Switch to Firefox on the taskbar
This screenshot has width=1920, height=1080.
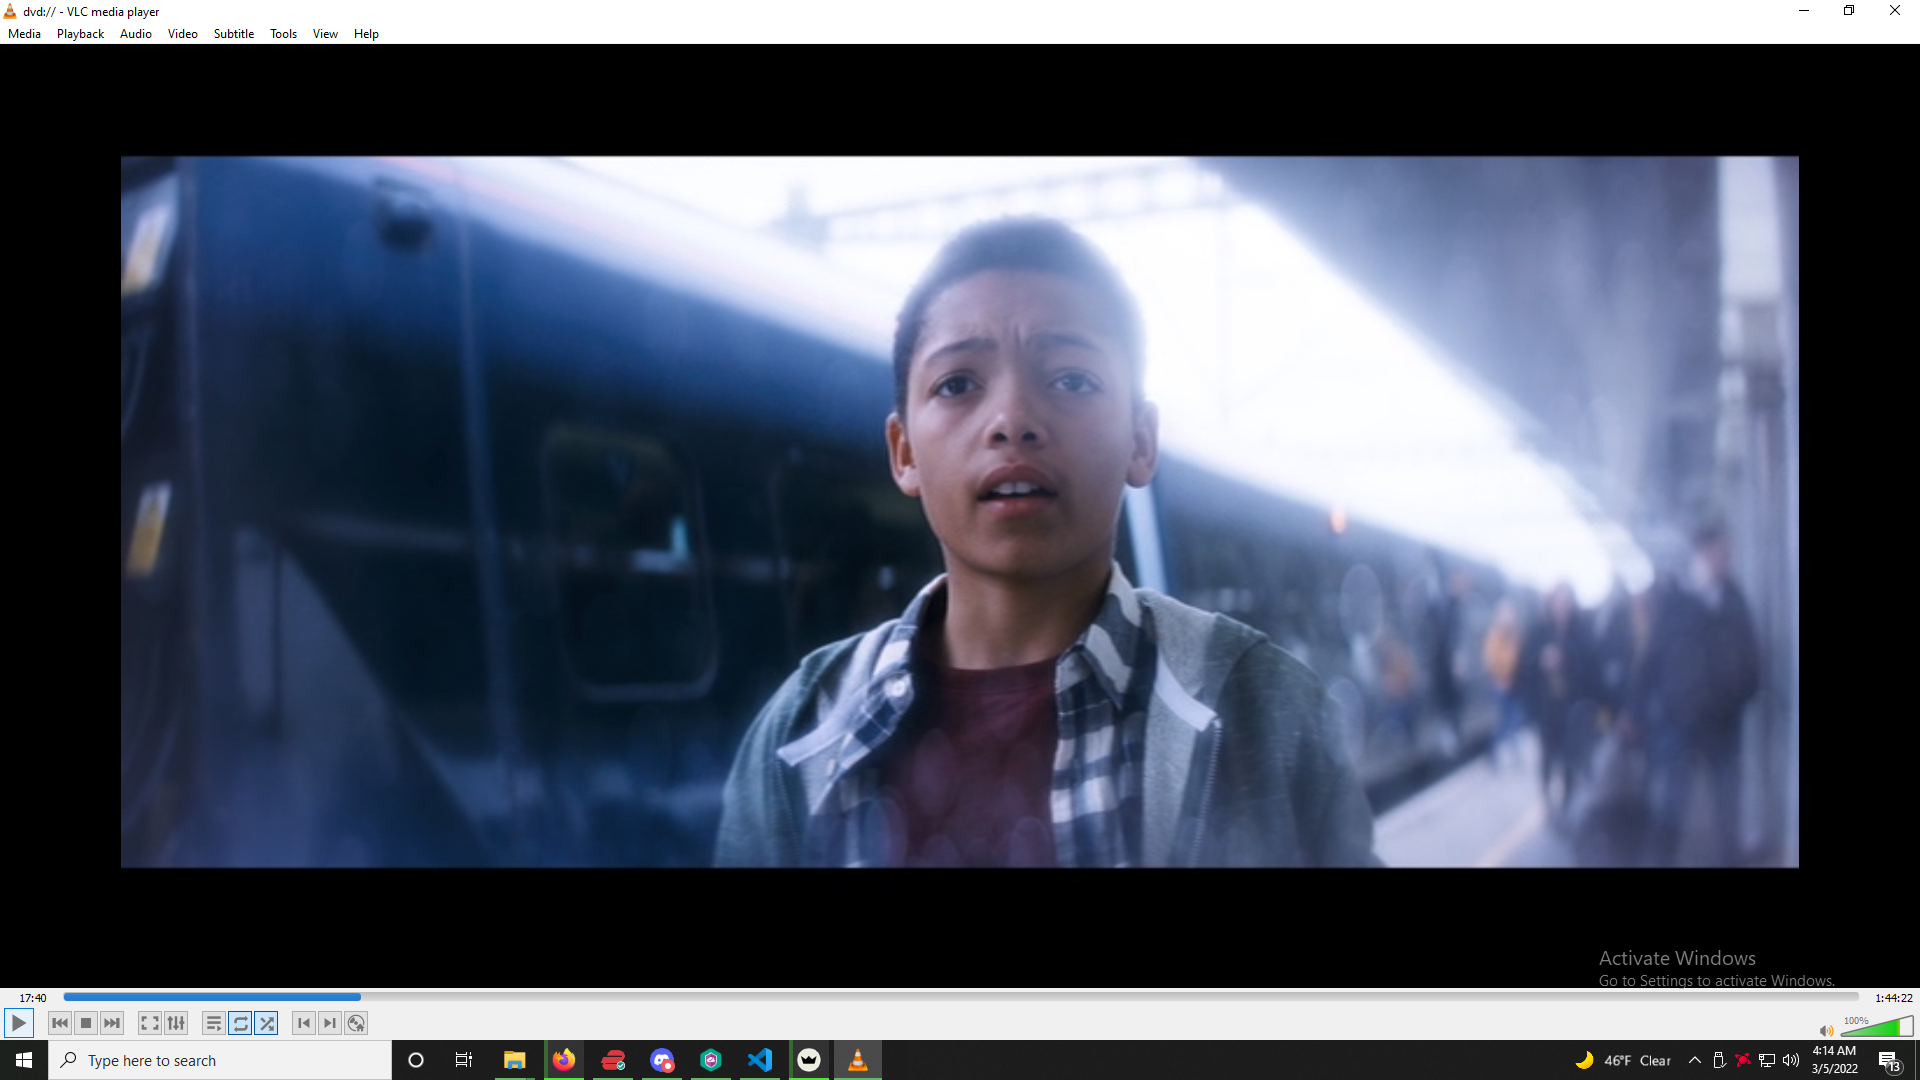(x=564, y=1060)
